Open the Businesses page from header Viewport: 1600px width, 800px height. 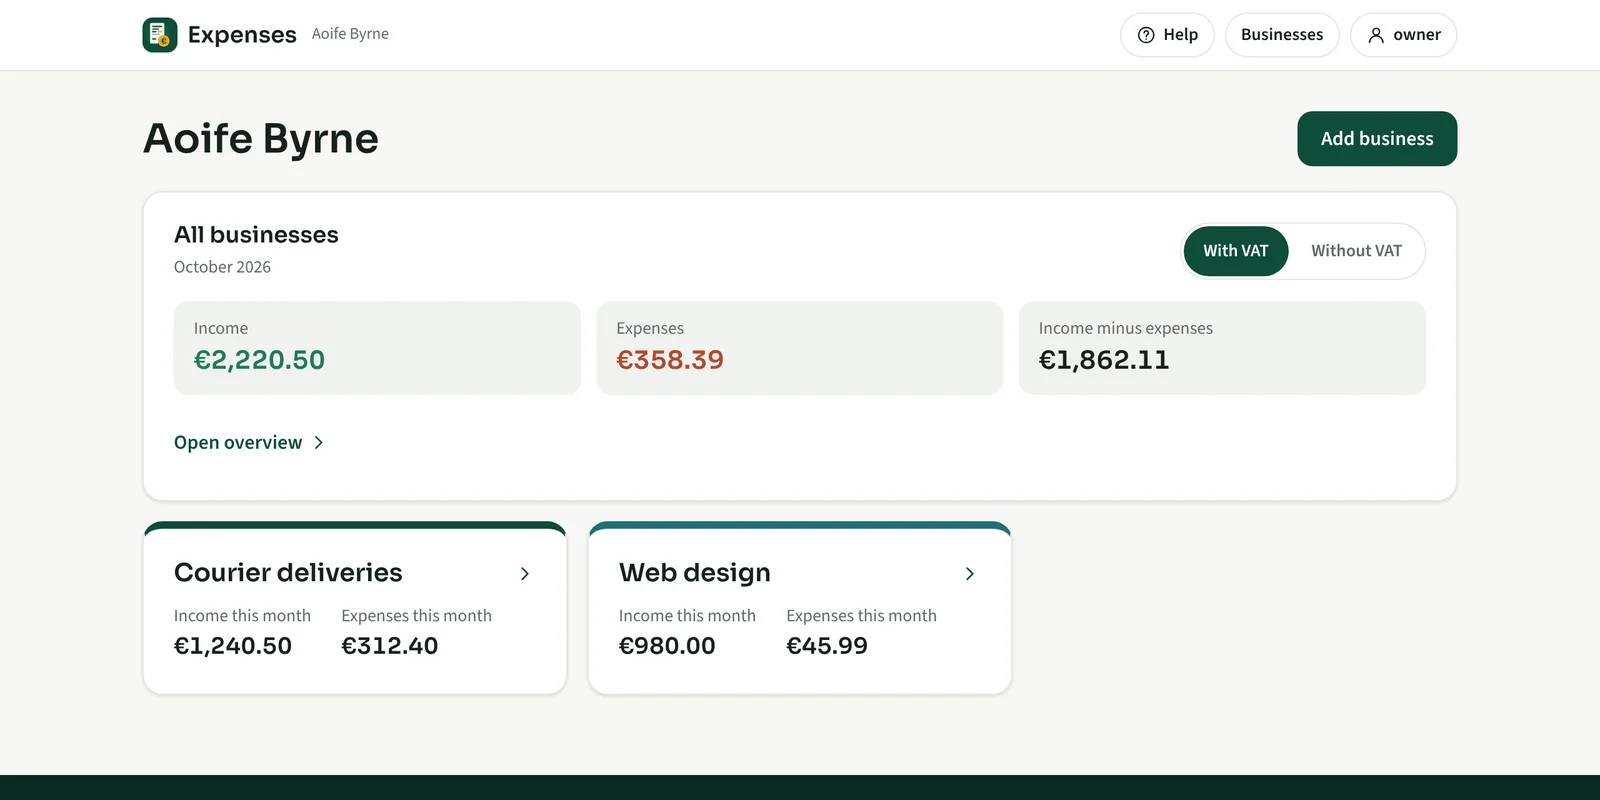point(1282,35)
